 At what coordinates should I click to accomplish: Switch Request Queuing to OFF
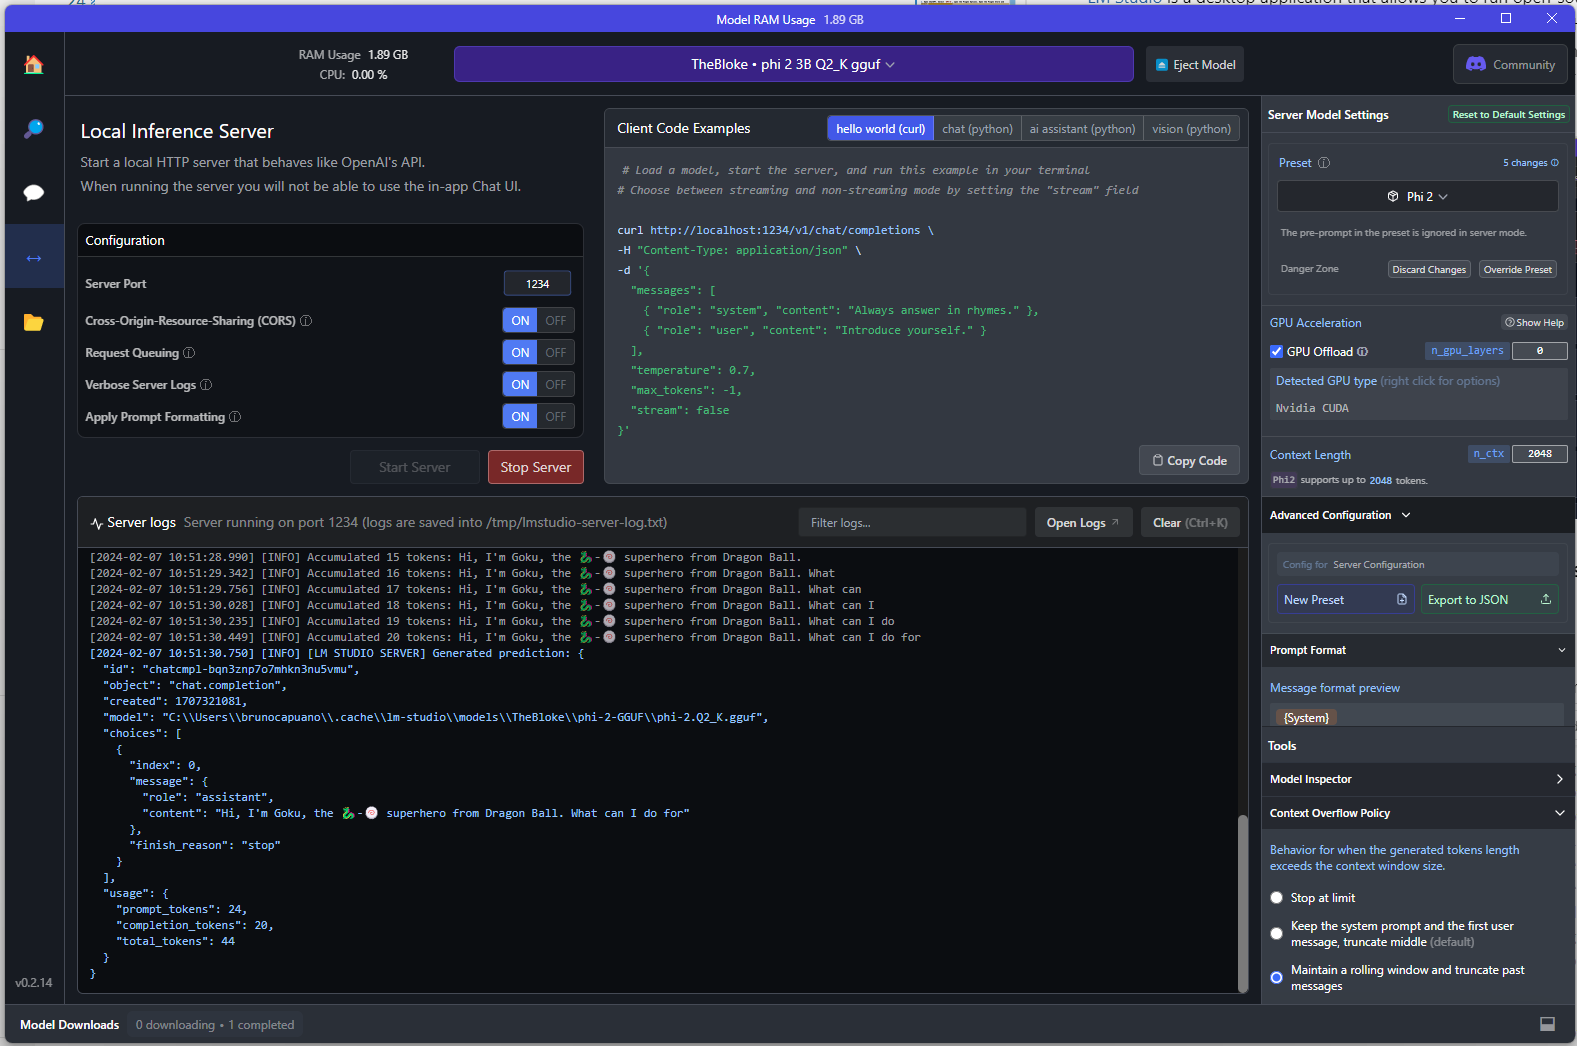coord(556,353)
